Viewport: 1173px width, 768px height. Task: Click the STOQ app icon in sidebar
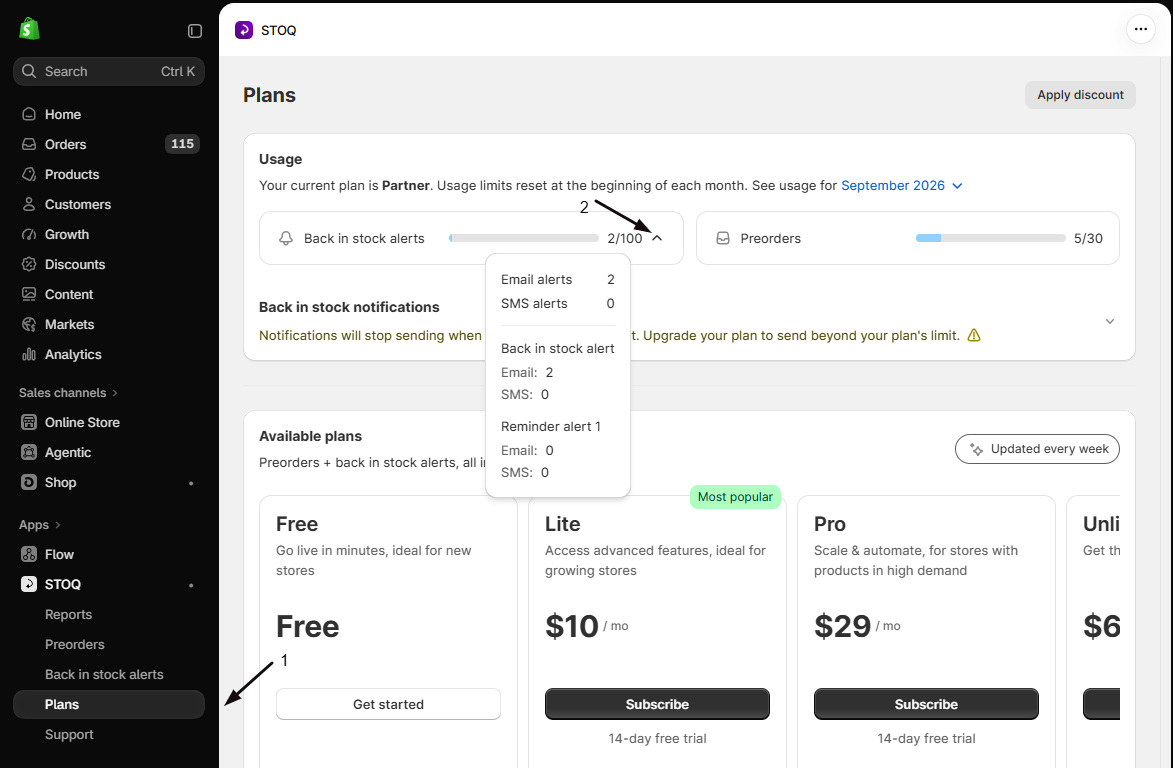pyautogui.click(x=28, y=584)
